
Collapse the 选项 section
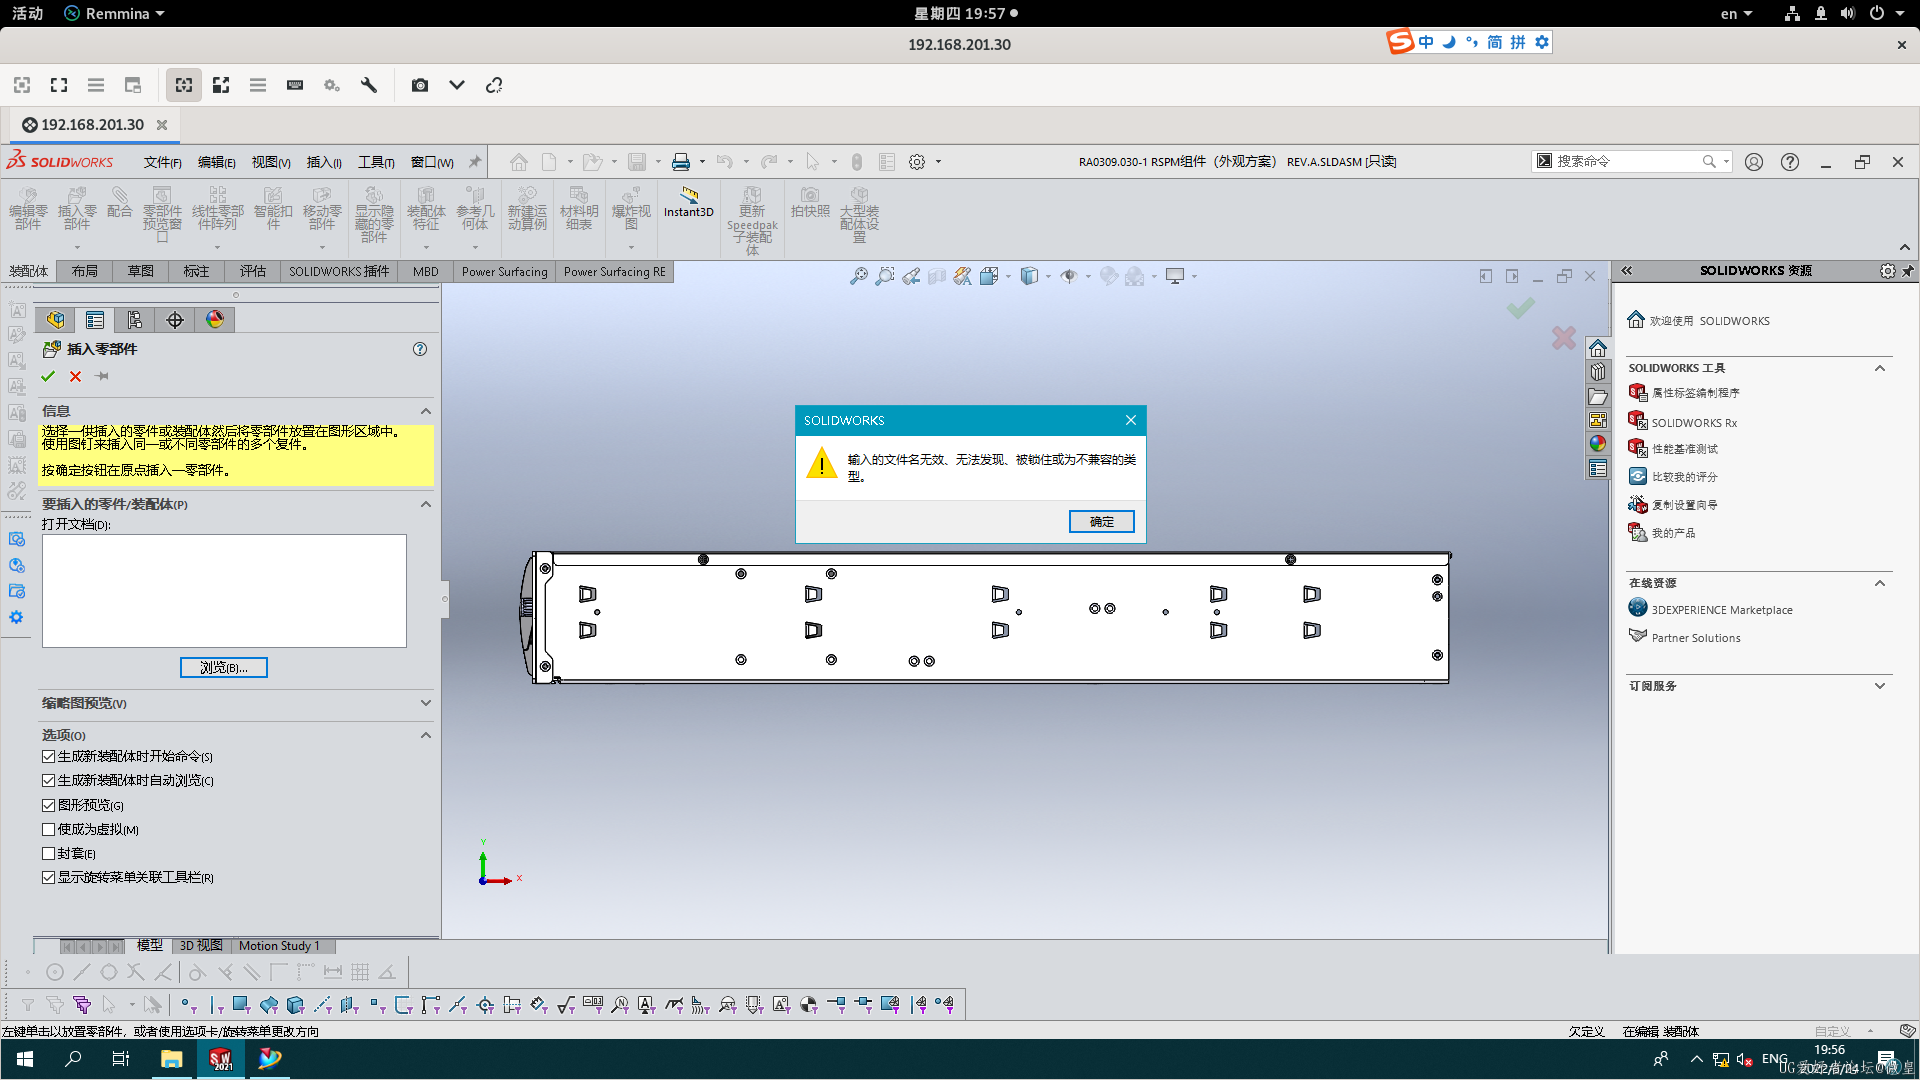[x=426, y=735]
